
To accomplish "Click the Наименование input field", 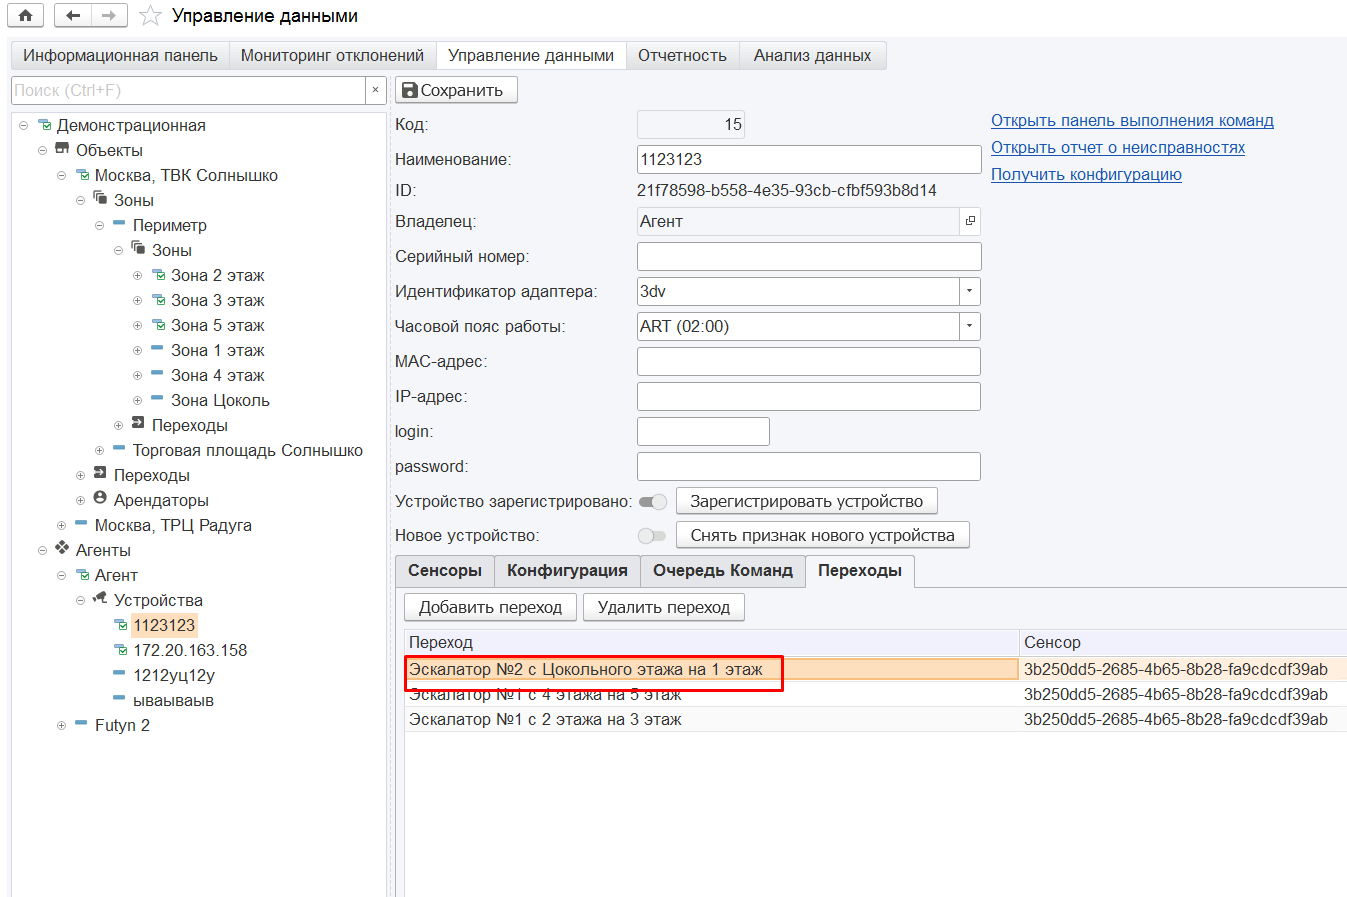I will pyautogui.click(x=809, y=159).
